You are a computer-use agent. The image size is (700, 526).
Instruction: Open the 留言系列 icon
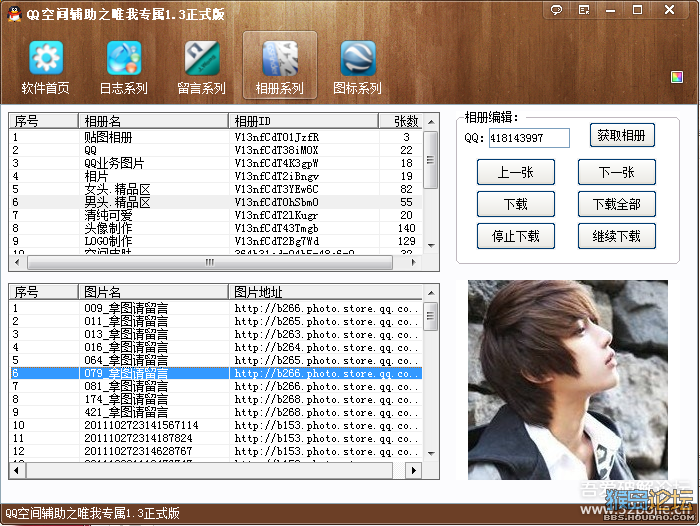coord(202,58)
